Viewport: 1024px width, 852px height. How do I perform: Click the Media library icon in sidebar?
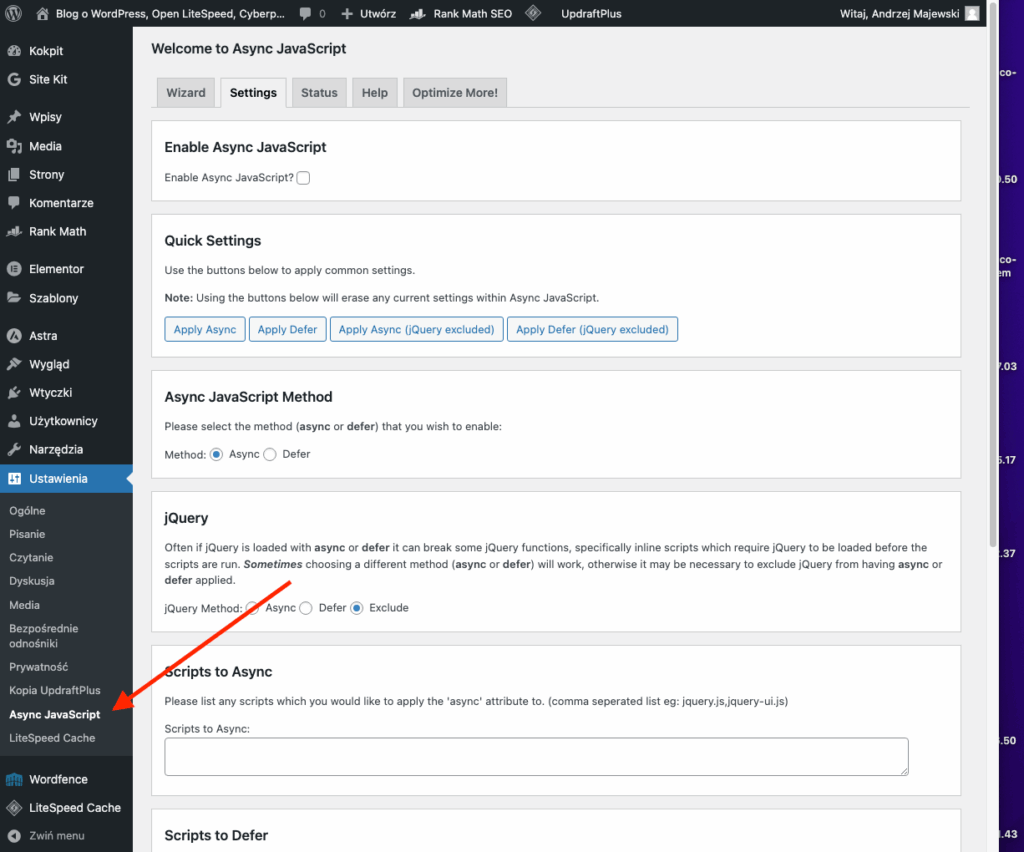(x=14, y=146)
